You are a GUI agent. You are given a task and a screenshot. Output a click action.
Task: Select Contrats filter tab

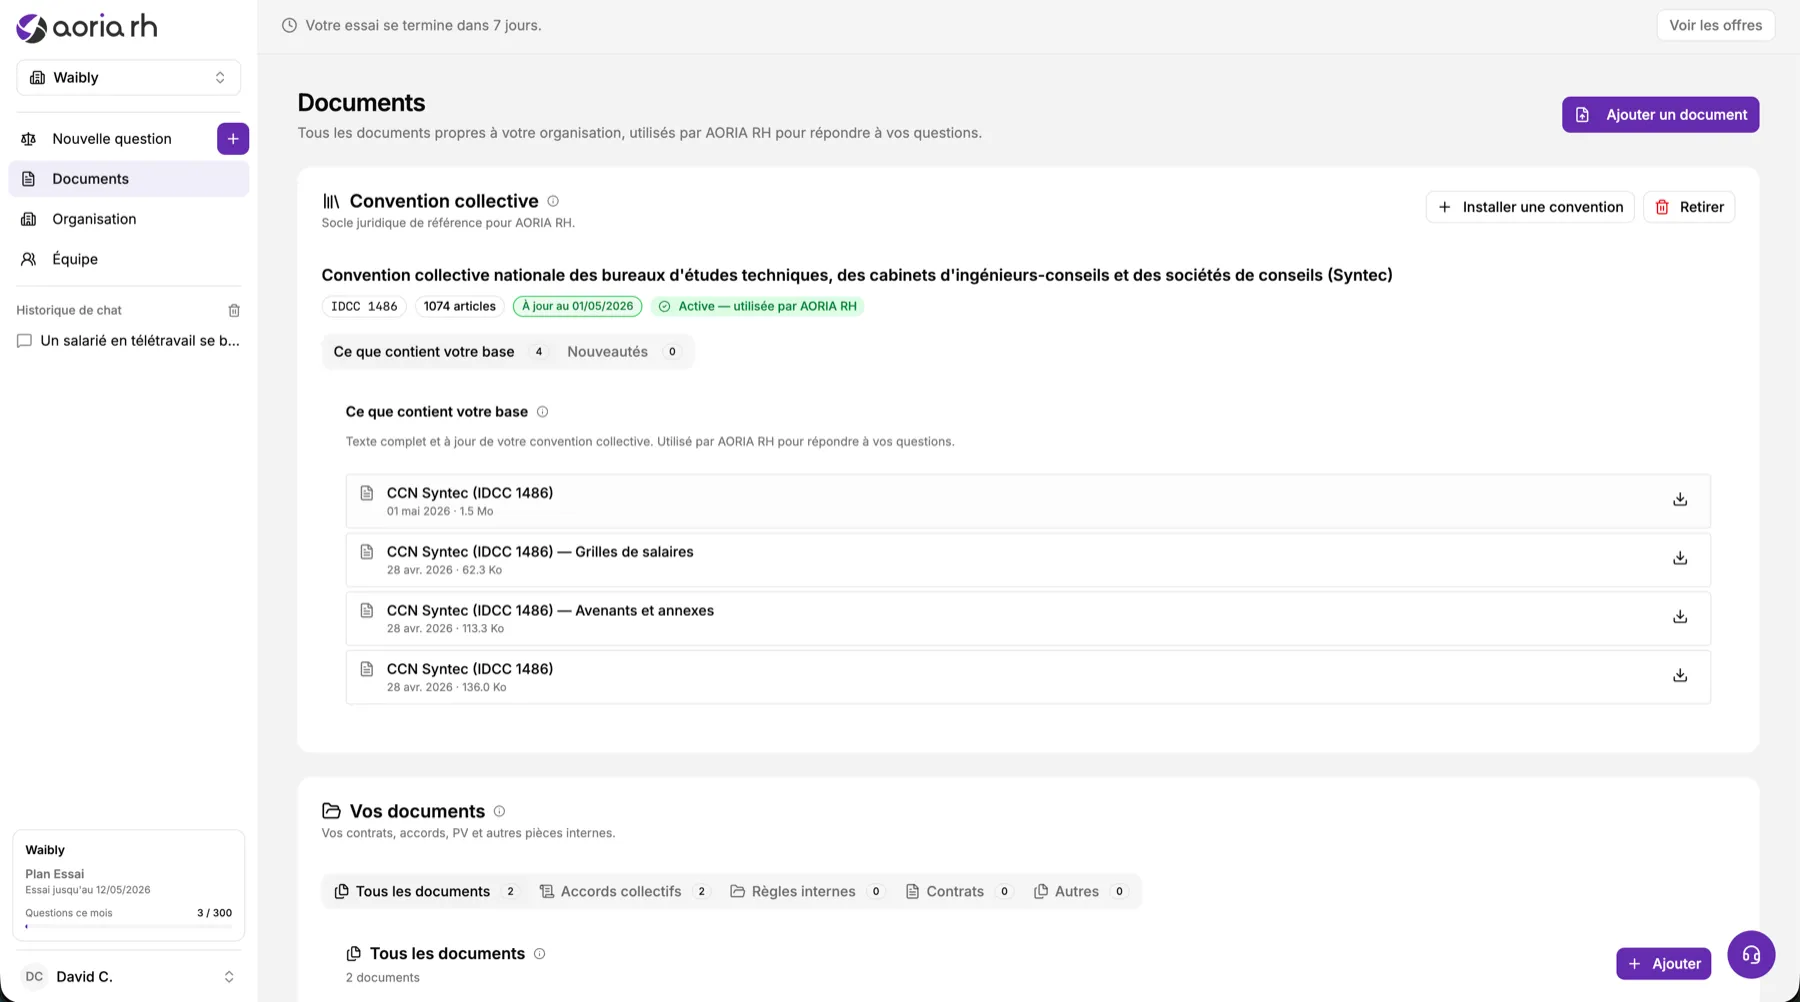(959, 892)
